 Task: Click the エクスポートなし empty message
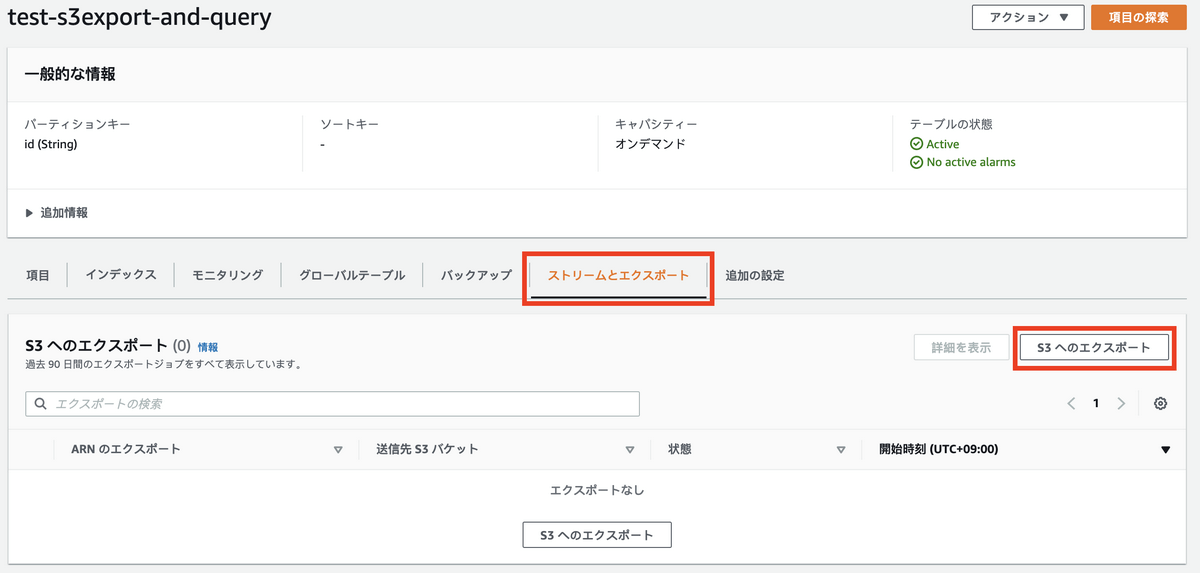click(x=597, y=490)
